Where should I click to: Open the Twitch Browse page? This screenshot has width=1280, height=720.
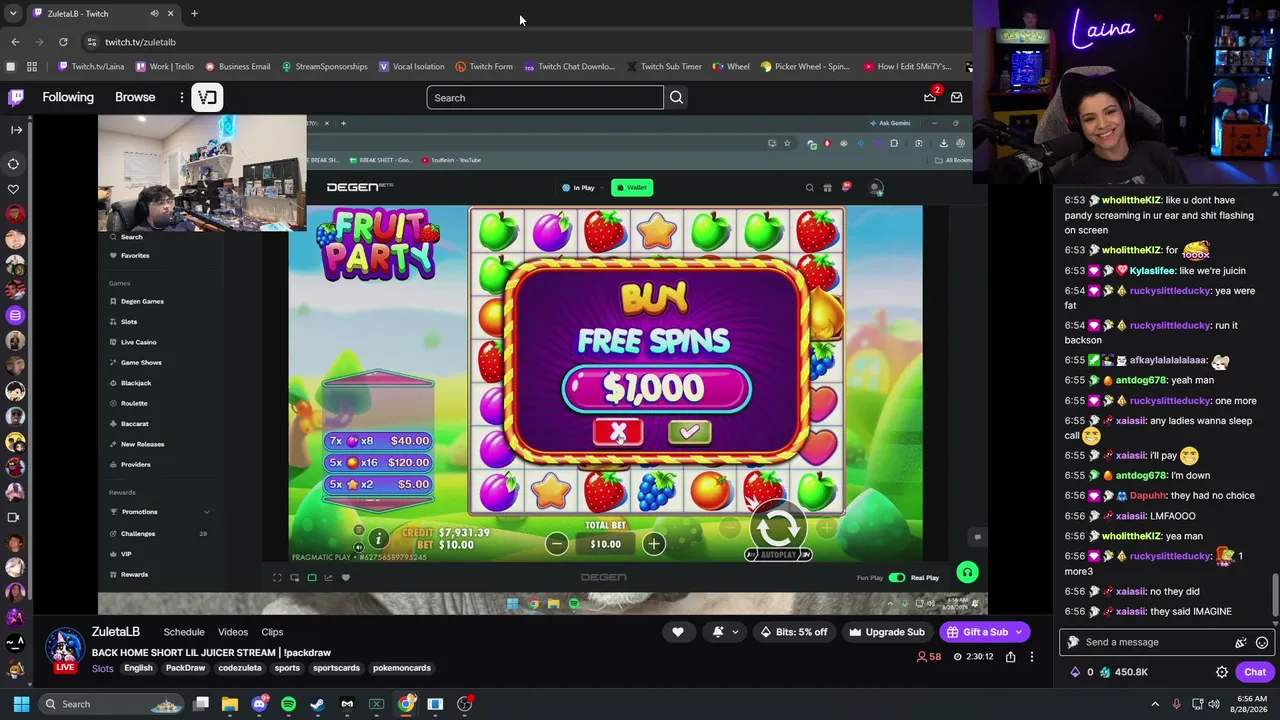point(135,97)
